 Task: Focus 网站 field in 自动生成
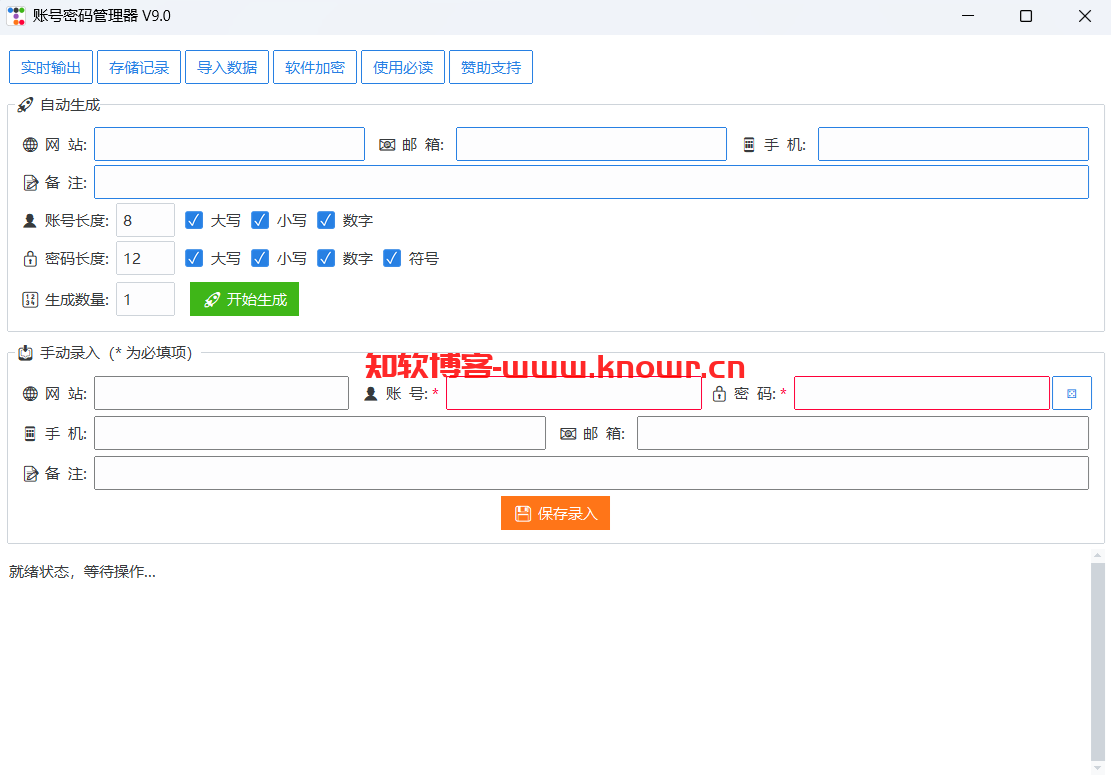click(x=230, y=144)
